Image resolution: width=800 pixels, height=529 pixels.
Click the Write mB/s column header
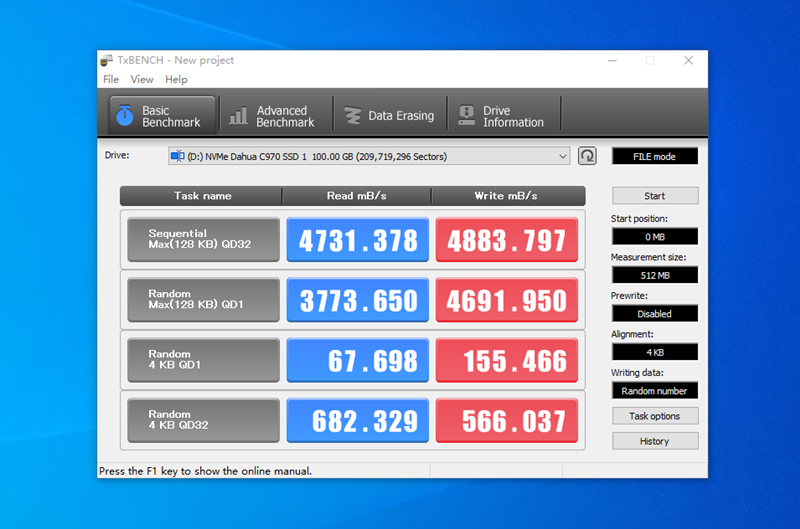click(507, 196)
